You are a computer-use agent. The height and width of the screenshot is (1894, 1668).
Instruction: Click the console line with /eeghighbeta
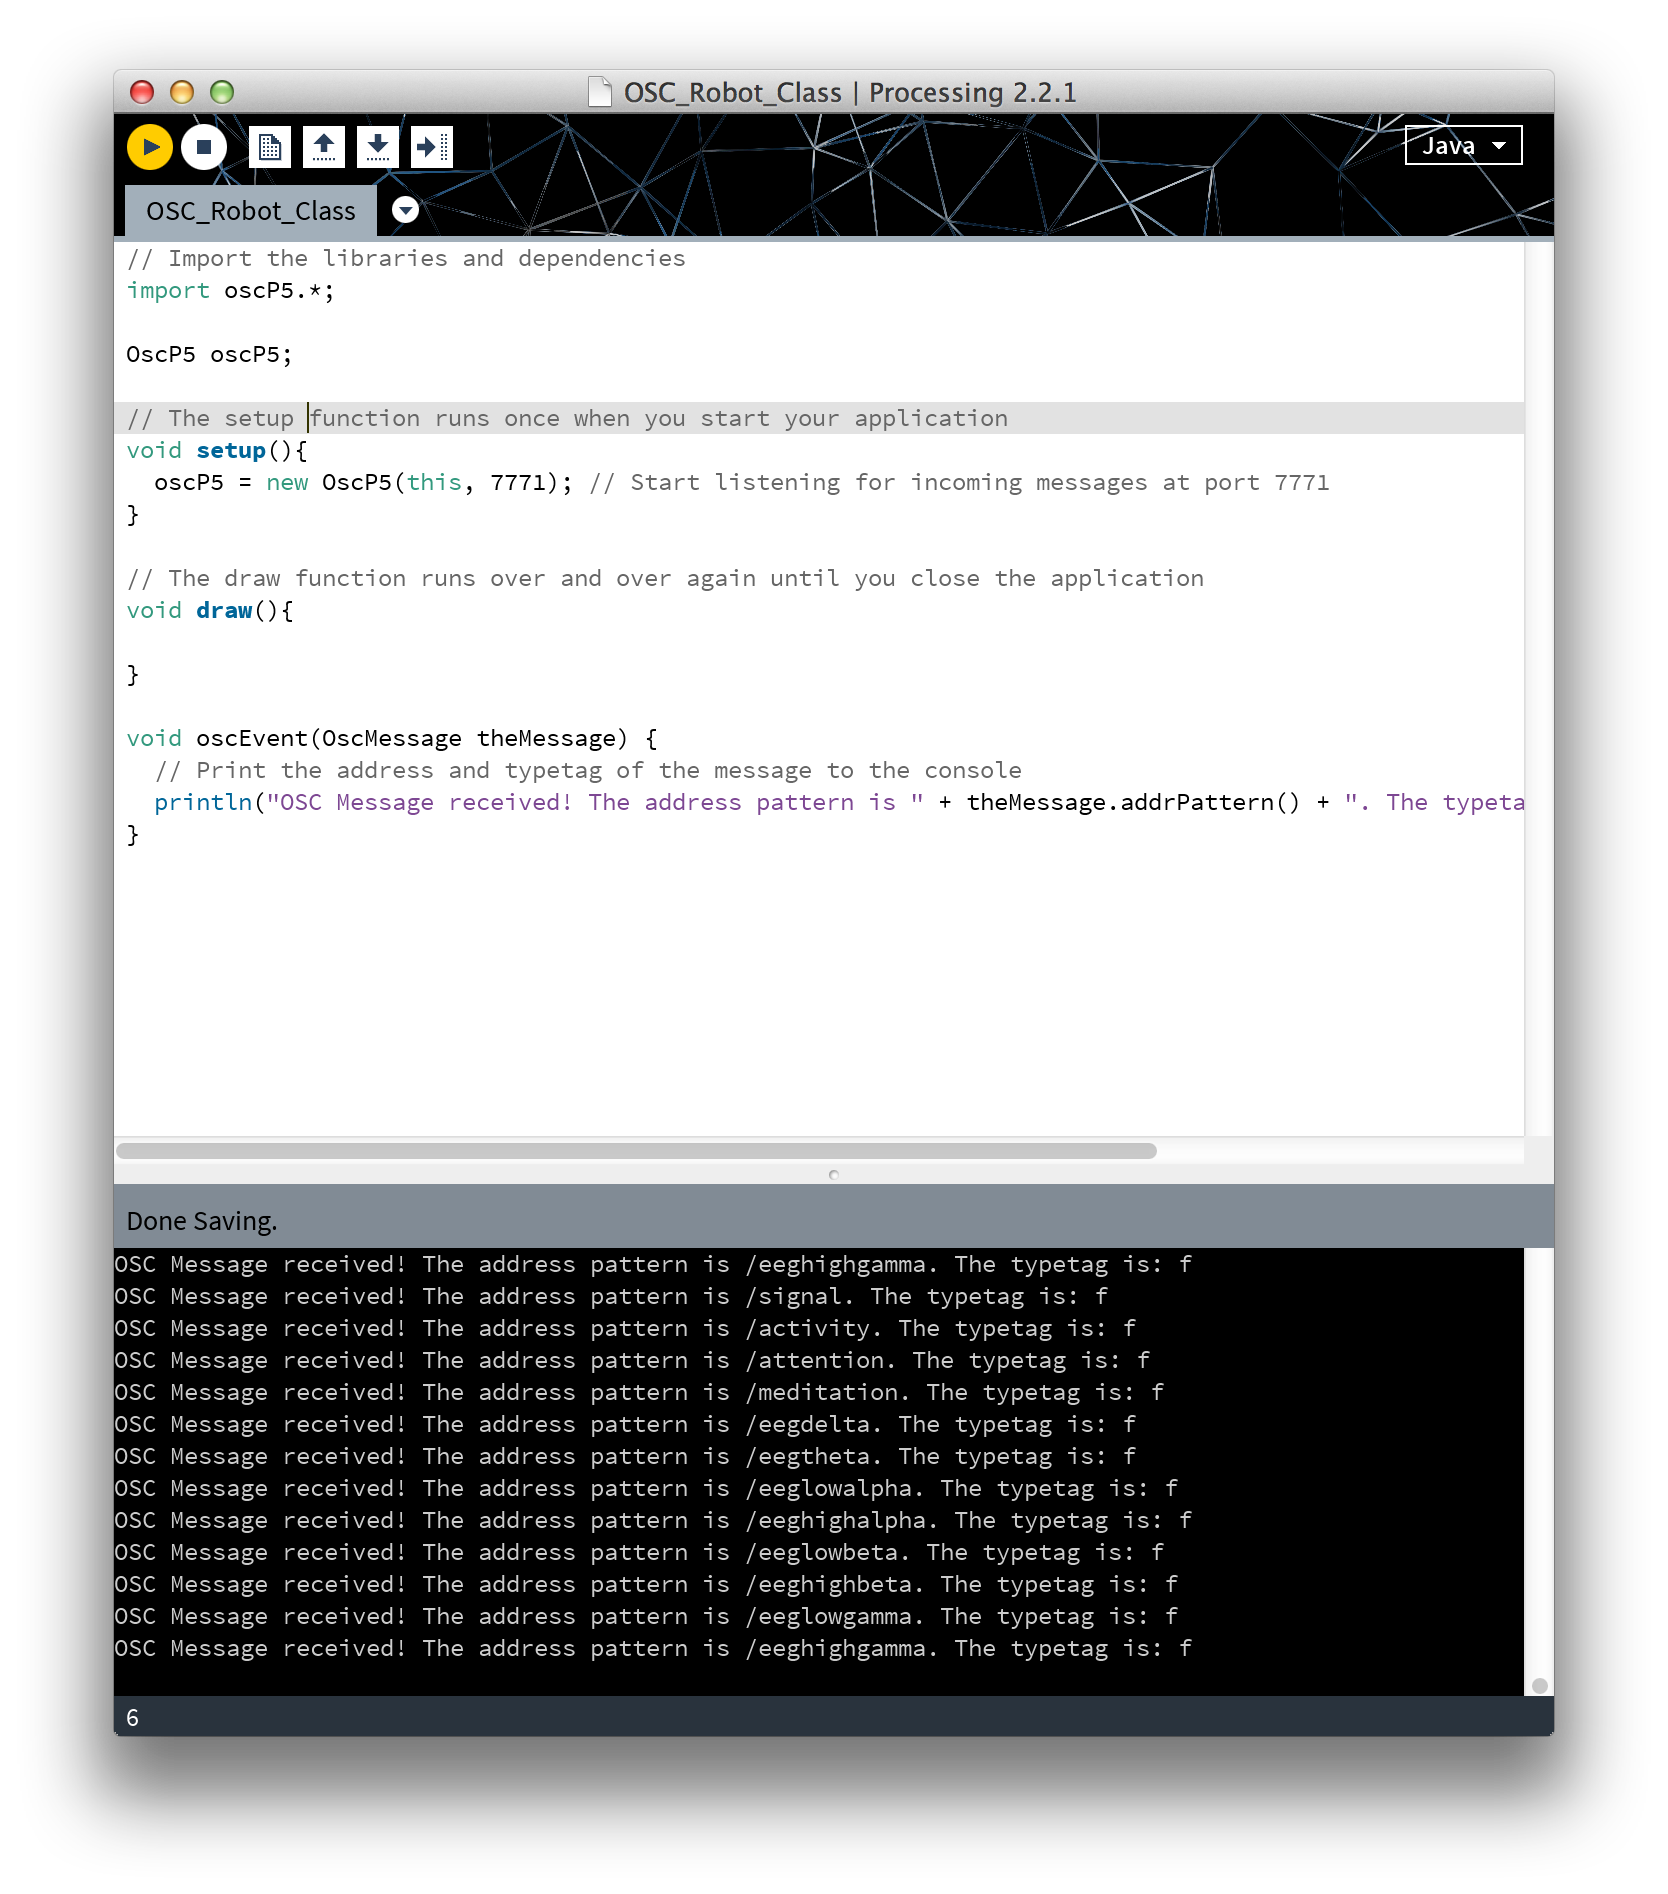[646, 1584]
